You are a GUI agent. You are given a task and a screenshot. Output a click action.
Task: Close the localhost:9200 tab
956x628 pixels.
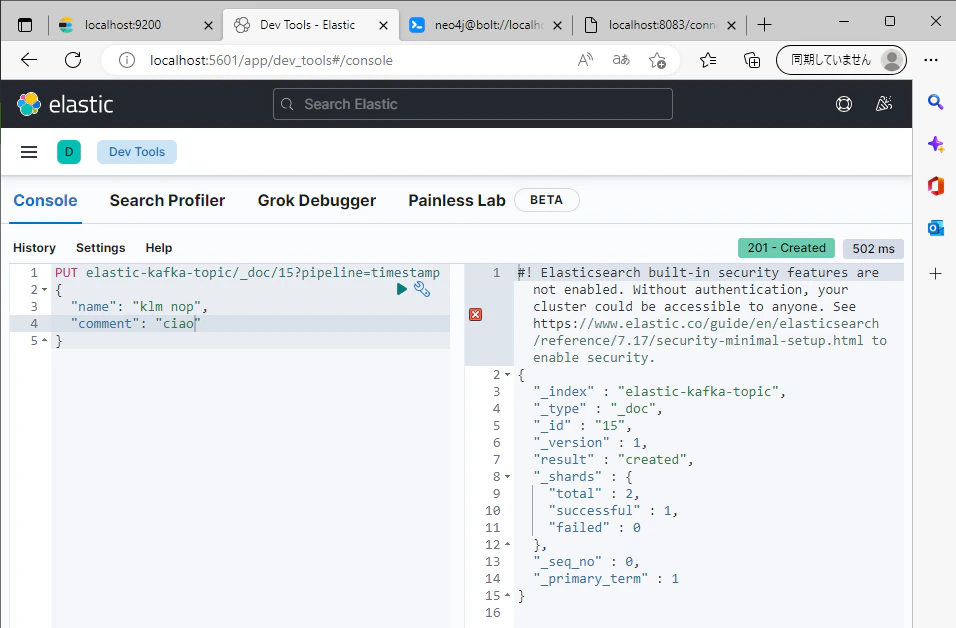pos(209,26)
